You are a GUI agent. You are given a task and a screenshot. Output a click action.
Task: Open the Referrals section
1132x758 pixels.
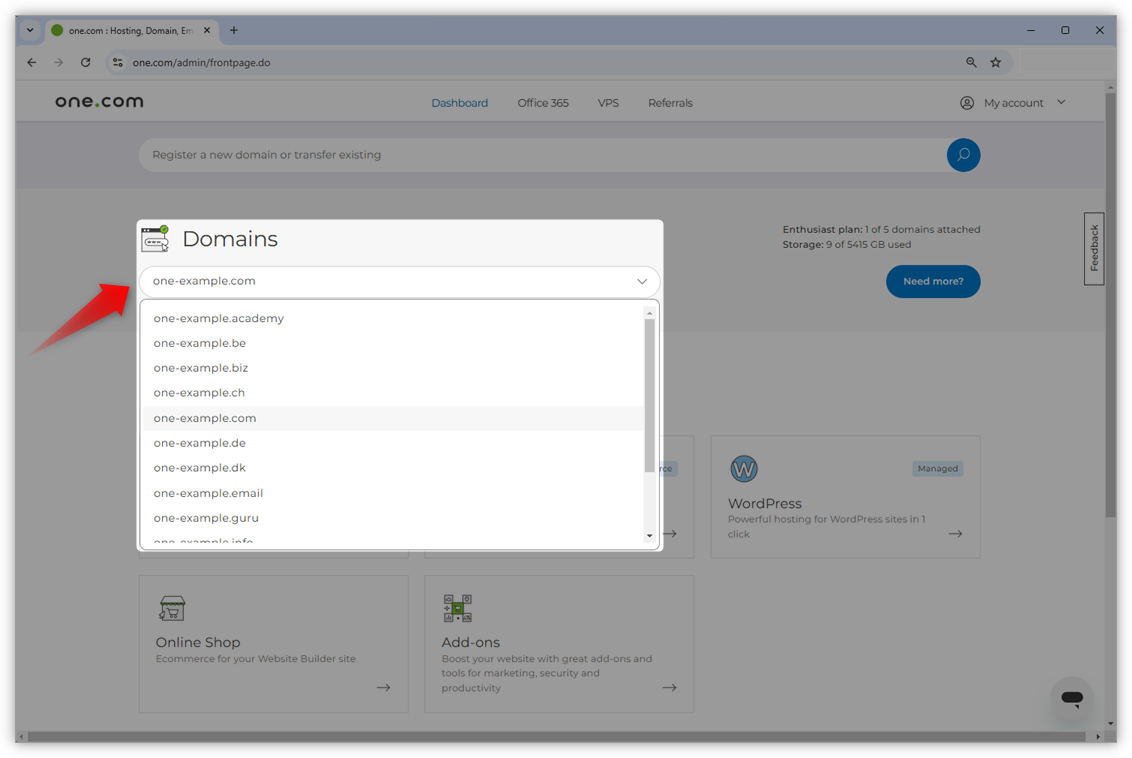click(x=669, y=102)
